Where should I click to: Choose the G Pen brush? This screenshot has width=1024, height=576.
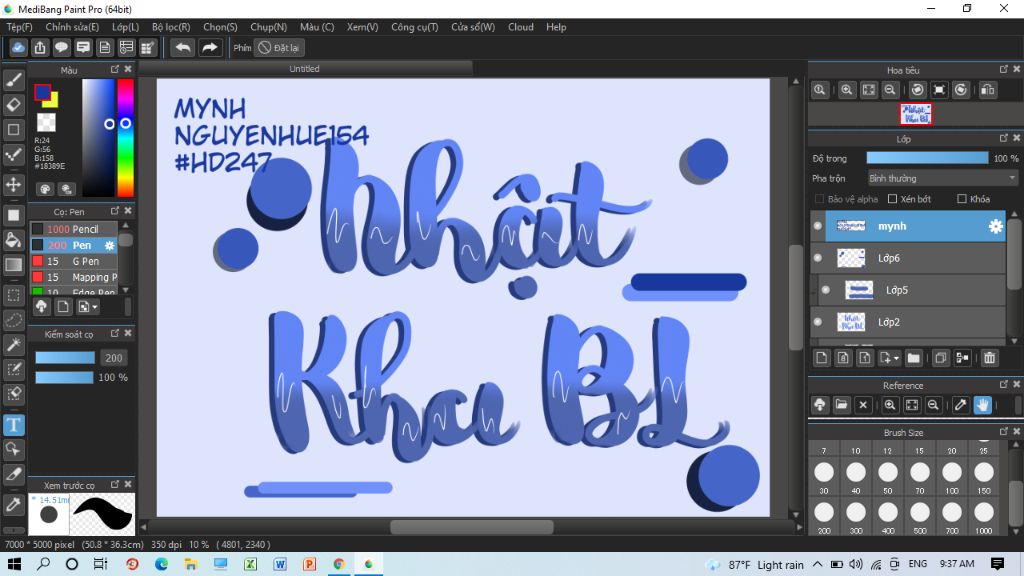[74, 261]
